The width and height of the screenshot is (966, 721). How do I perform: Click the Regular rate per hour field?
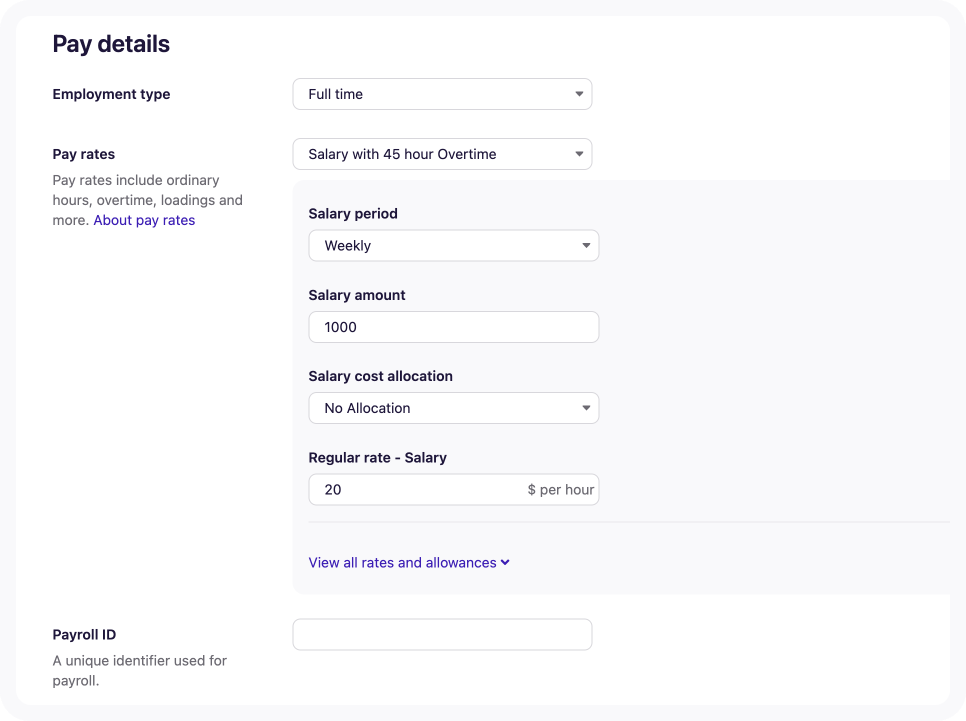(x=420, y=489)
